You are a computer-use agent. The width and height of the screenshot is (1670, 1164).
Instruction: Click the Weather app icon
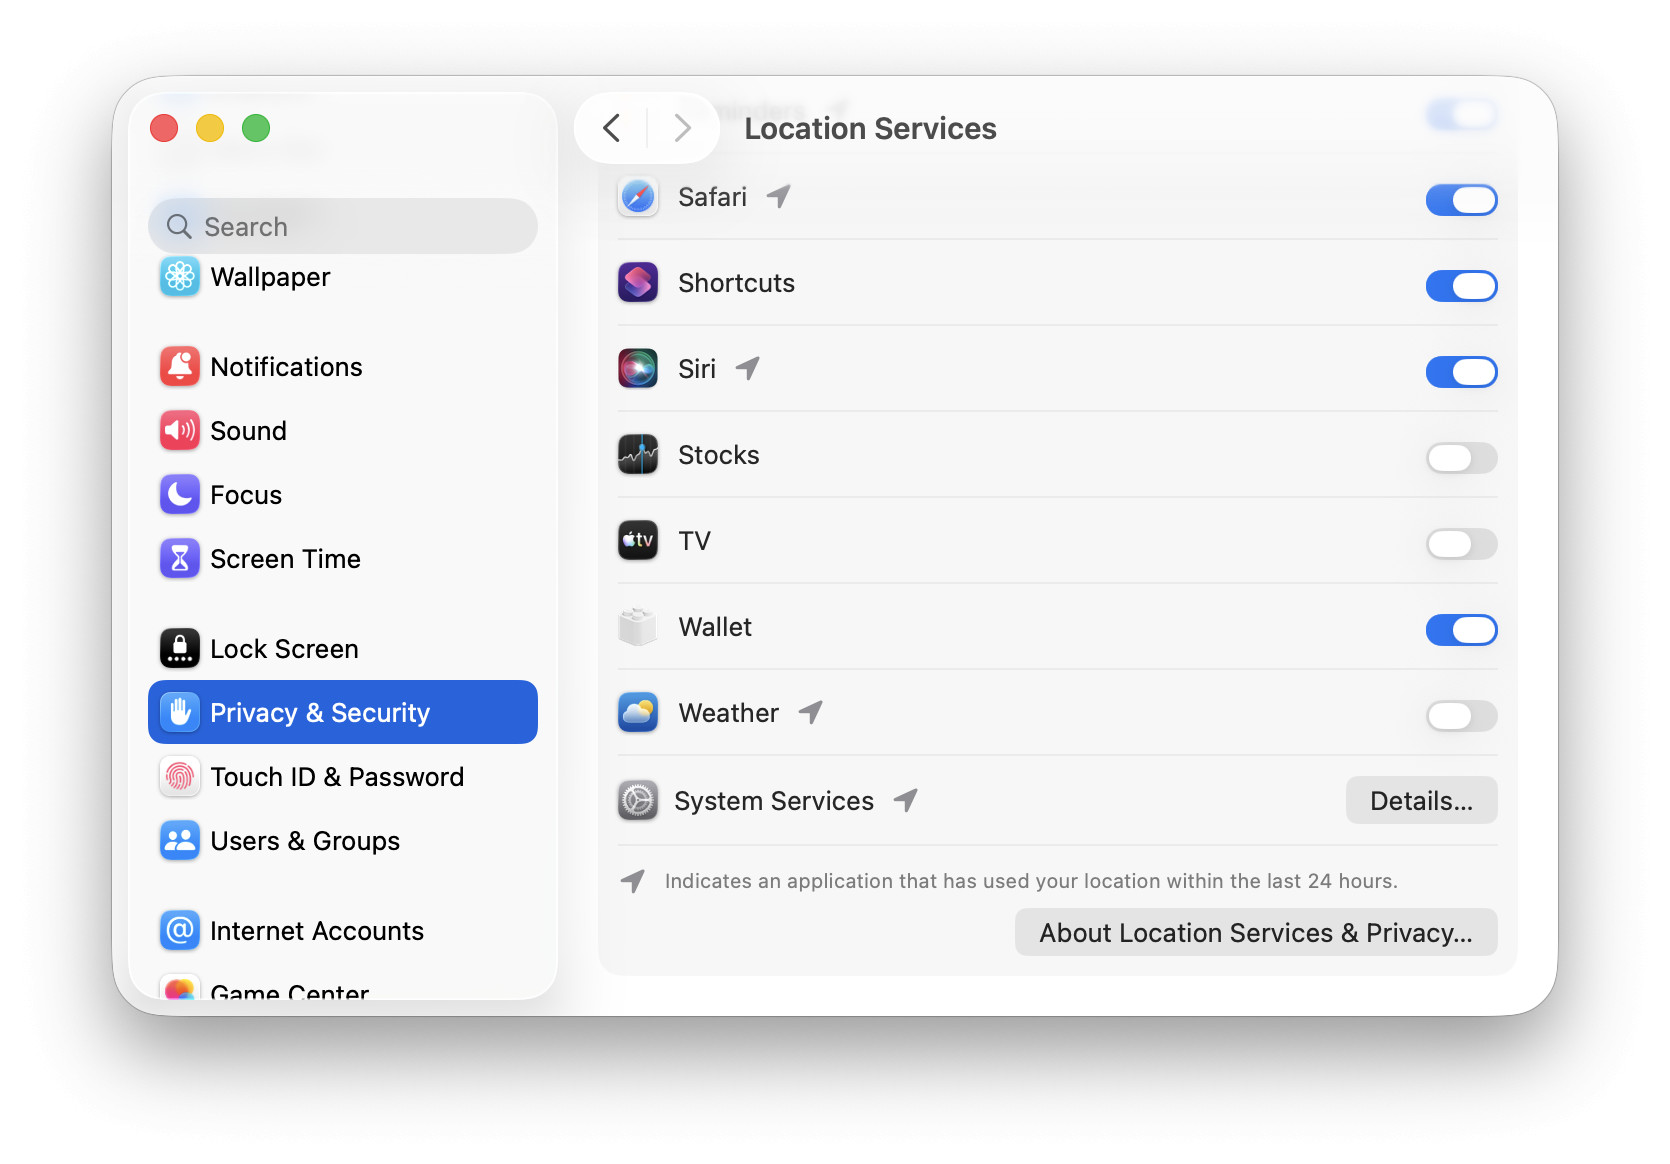[x=638, y=713]
